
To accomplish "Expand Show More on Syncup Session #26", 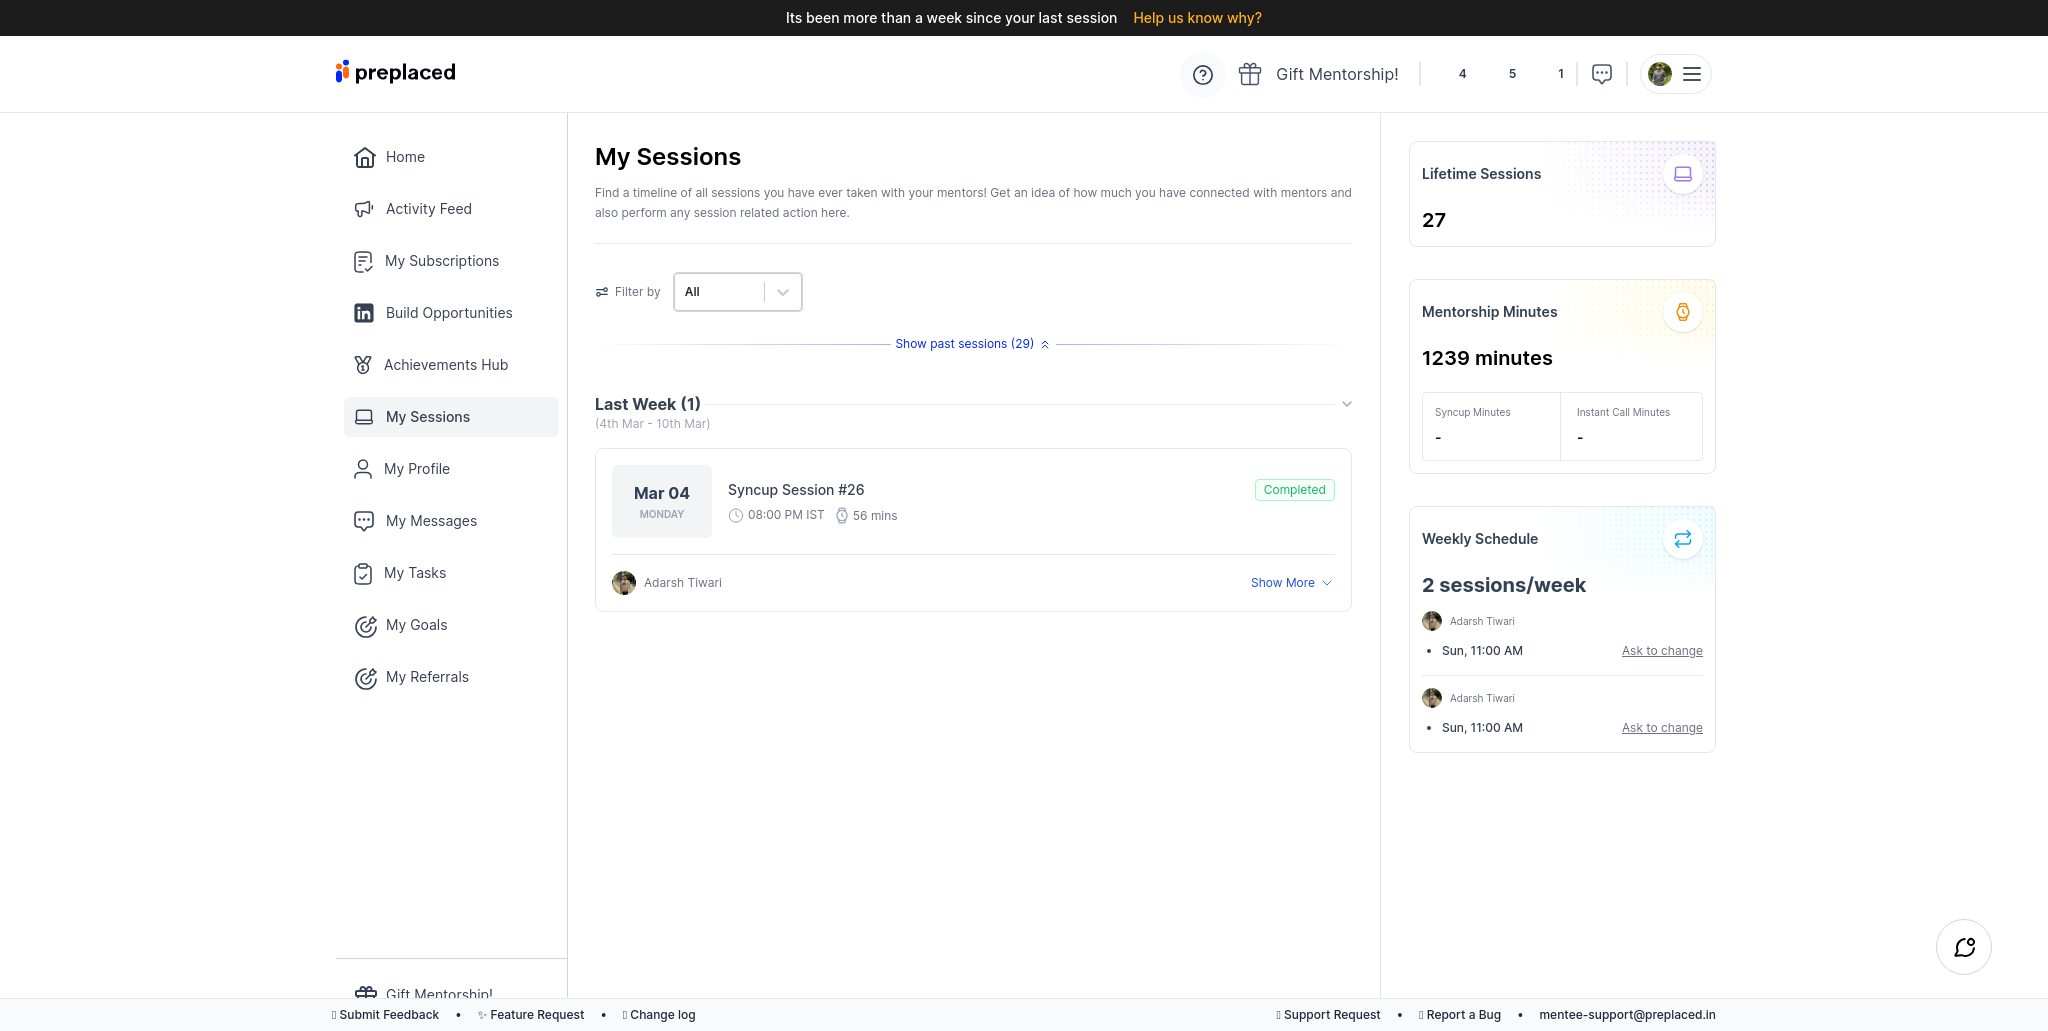I will coord(1291,583).
